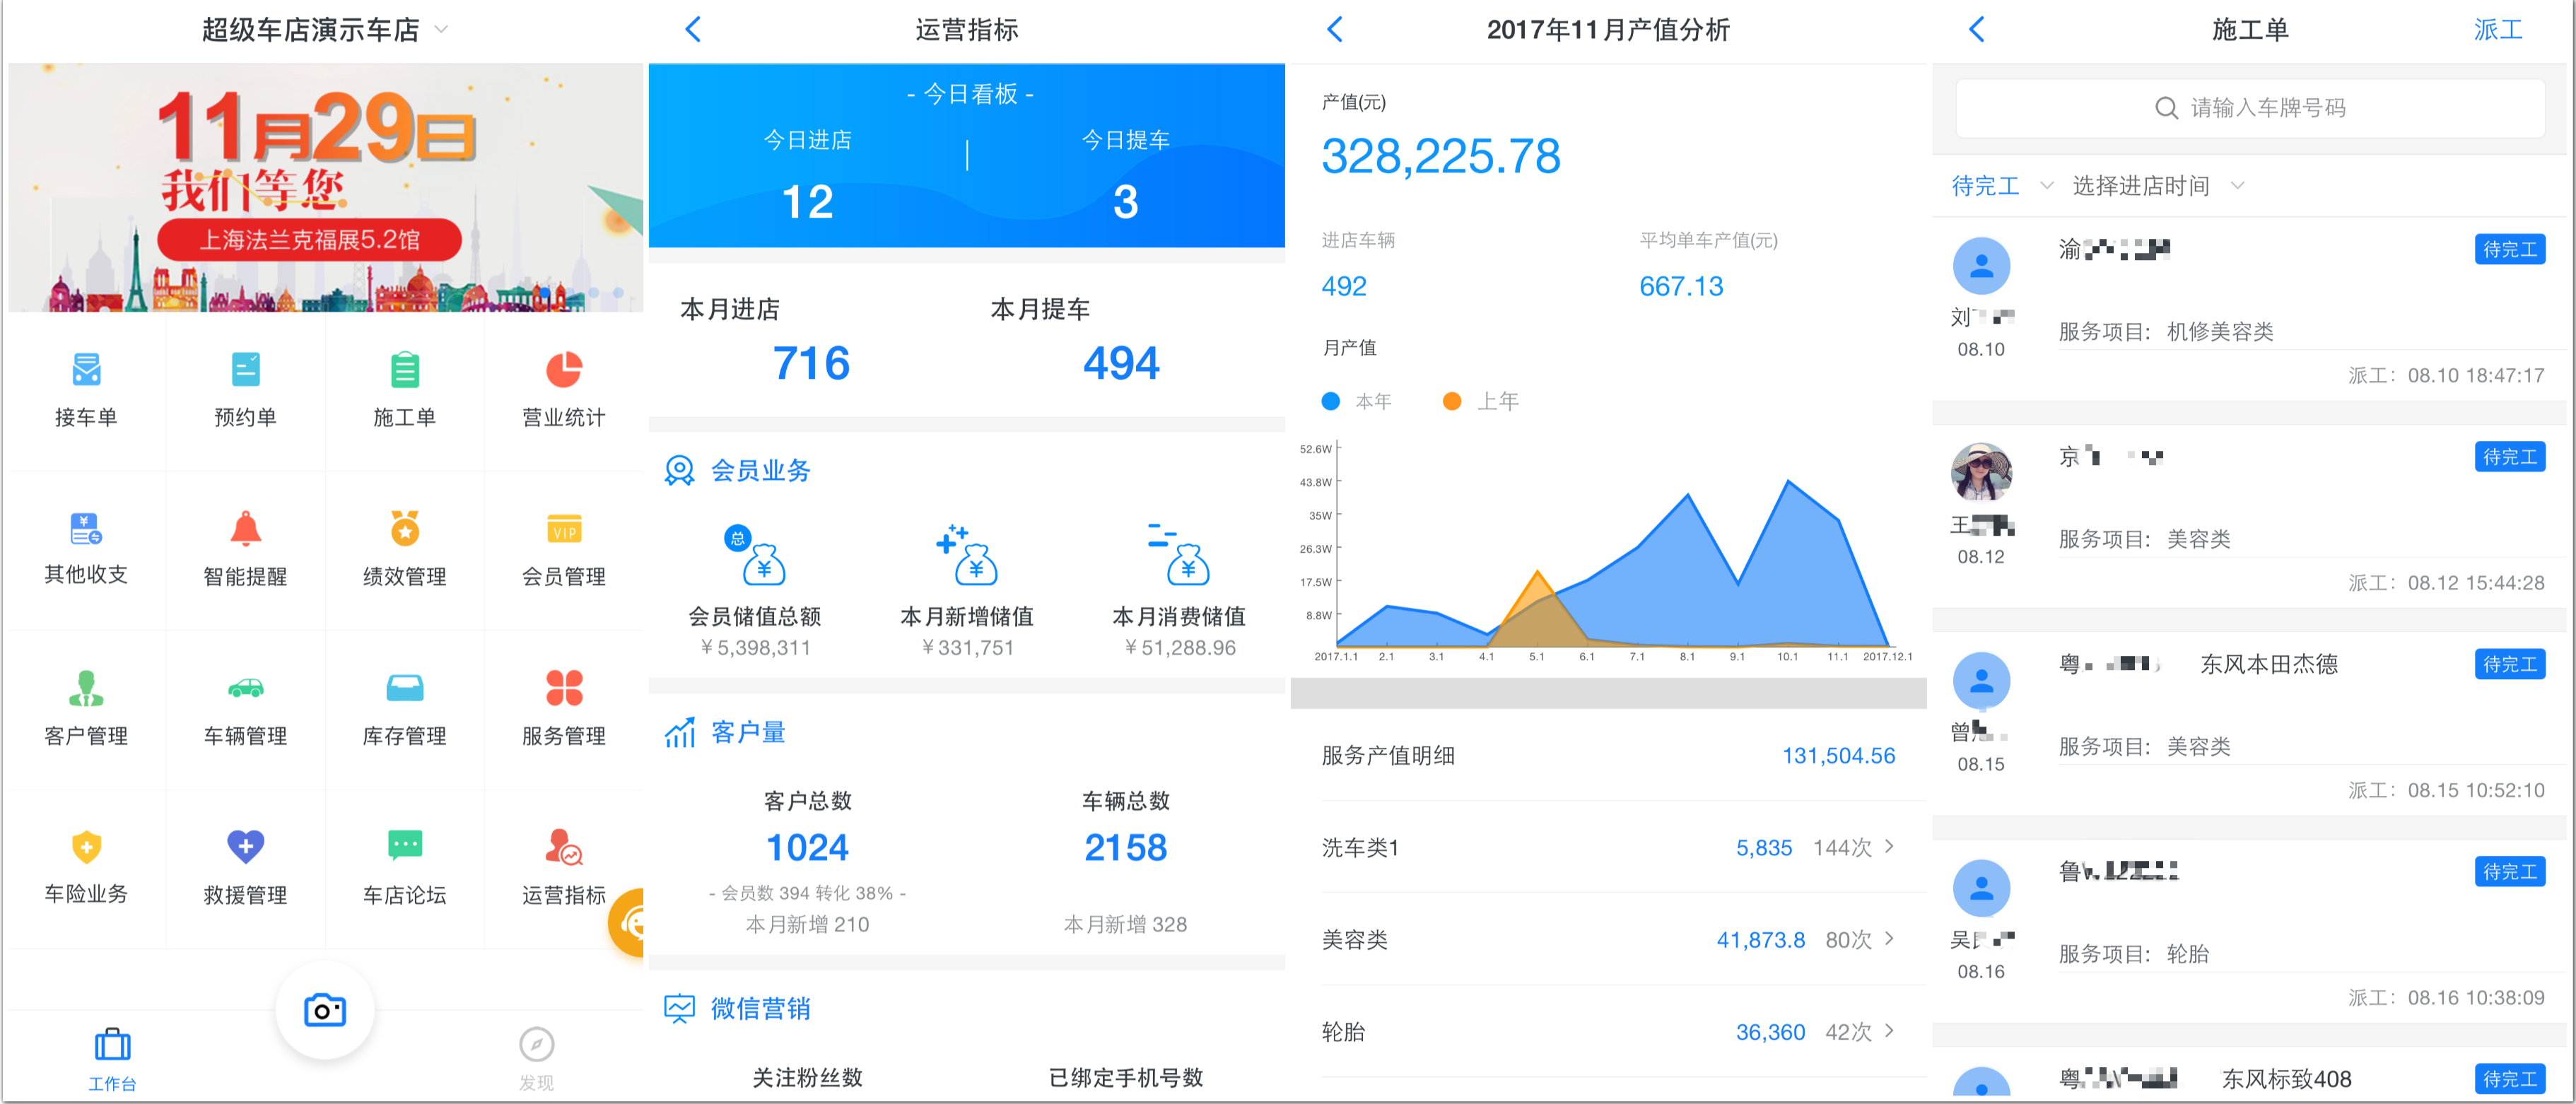Open 营业统计 pie chart icon
Screen dimensions: 2576x1104
click(564, 370)
